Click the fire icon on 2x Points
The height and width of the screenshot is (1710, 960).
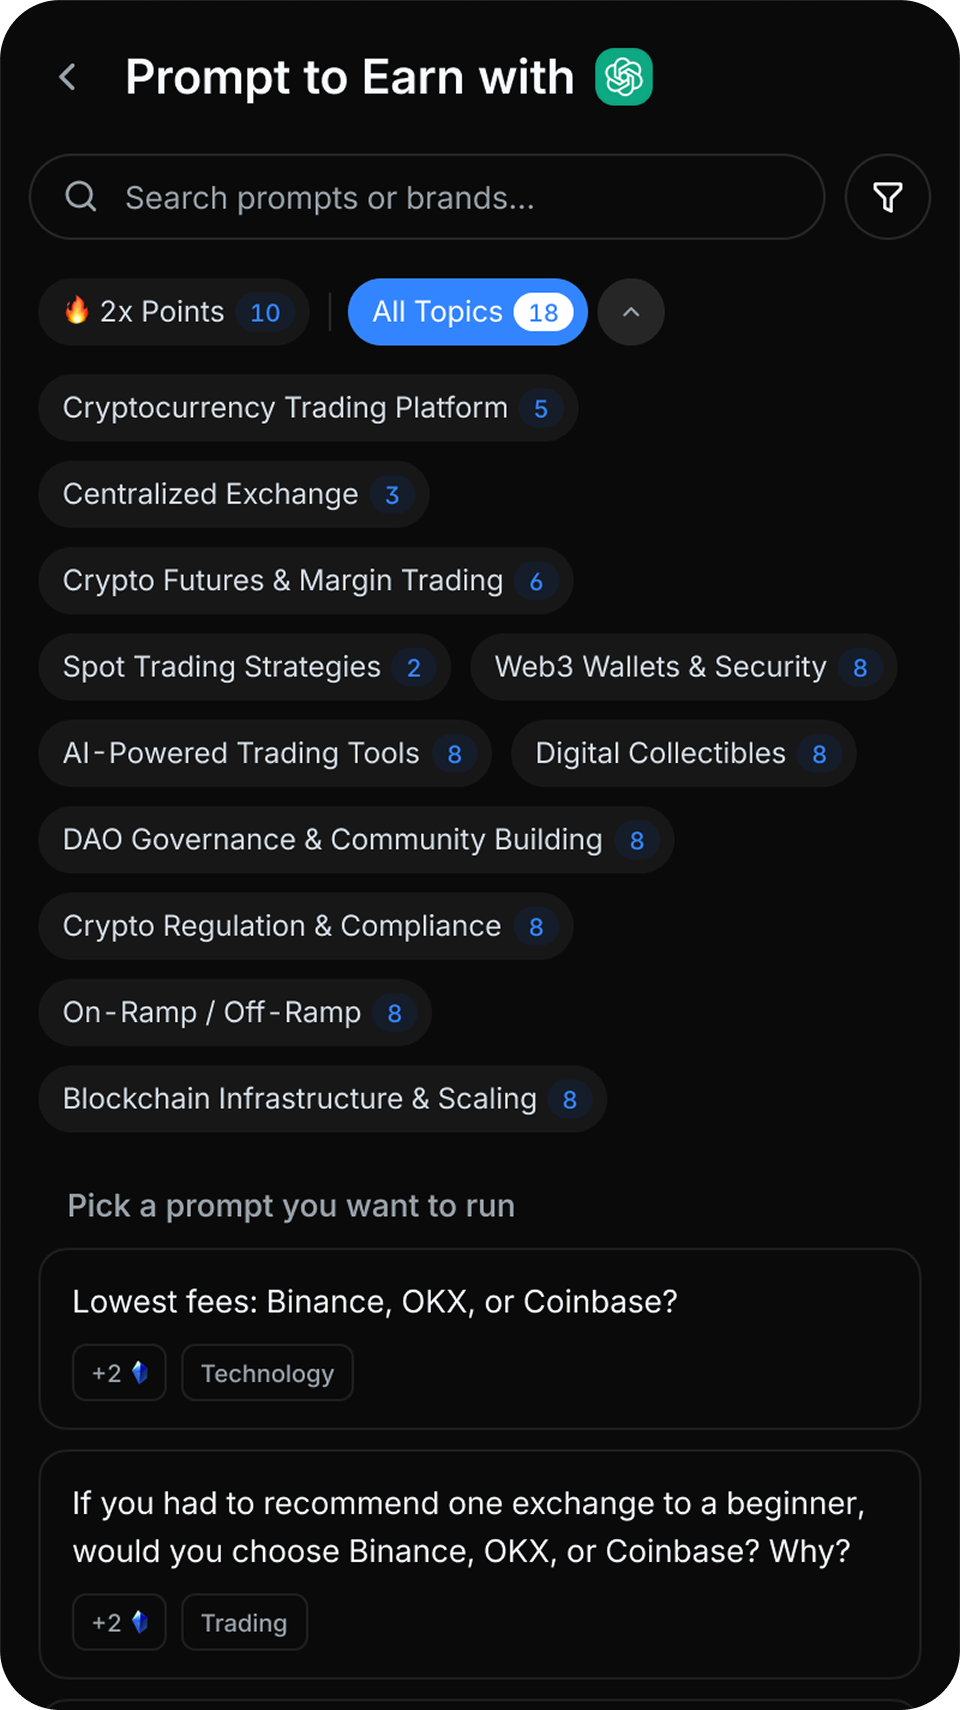[77, 311]
